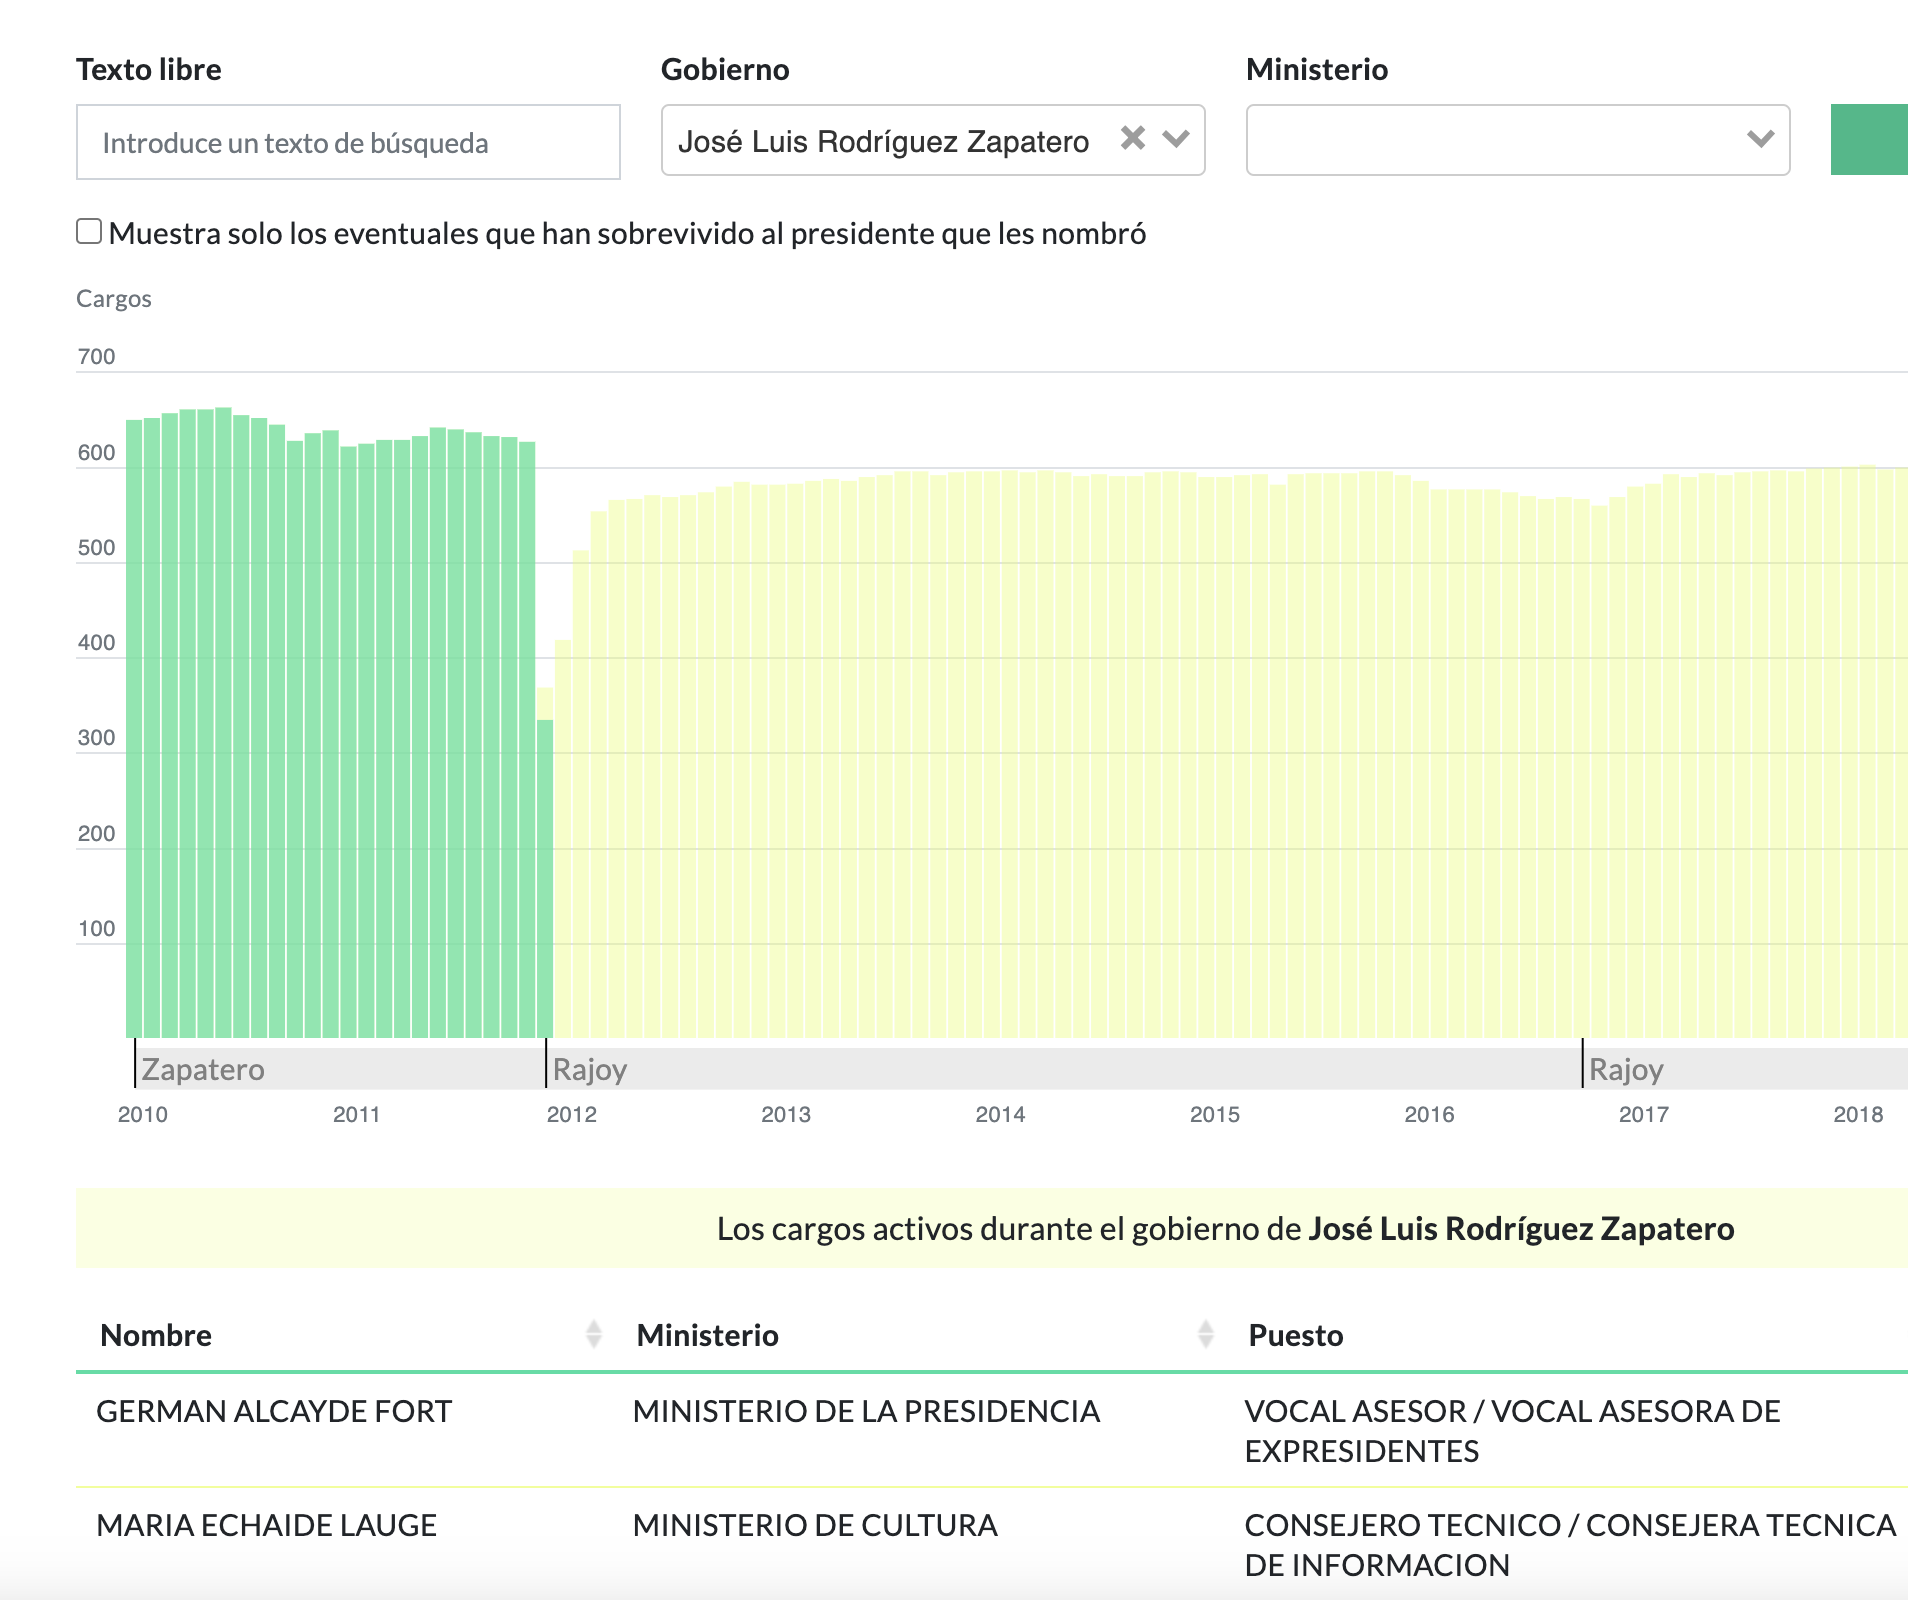Select the second Rajoy marker near 2017
Viewport: 1908px width, 1600px height.
click(1625, 1069)
